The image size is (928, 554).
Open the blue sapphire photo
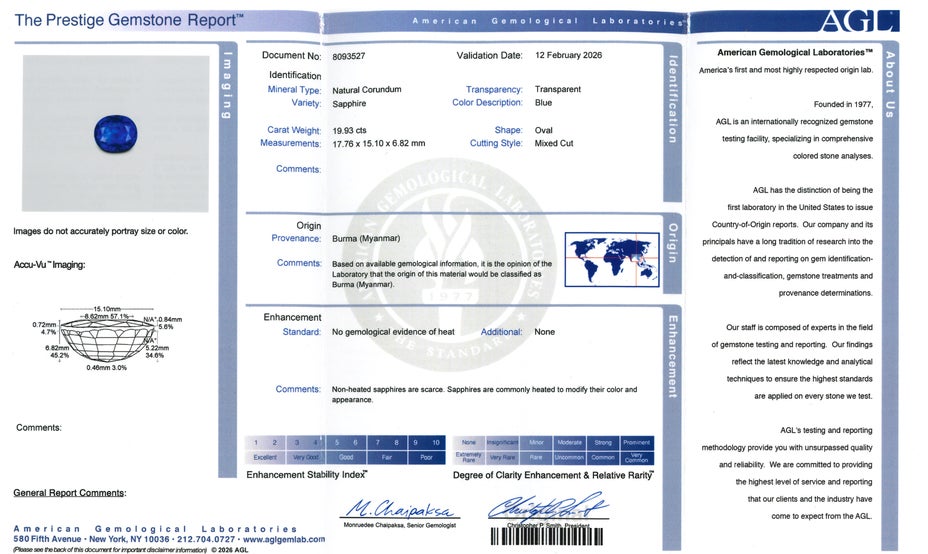coord(115,134)
